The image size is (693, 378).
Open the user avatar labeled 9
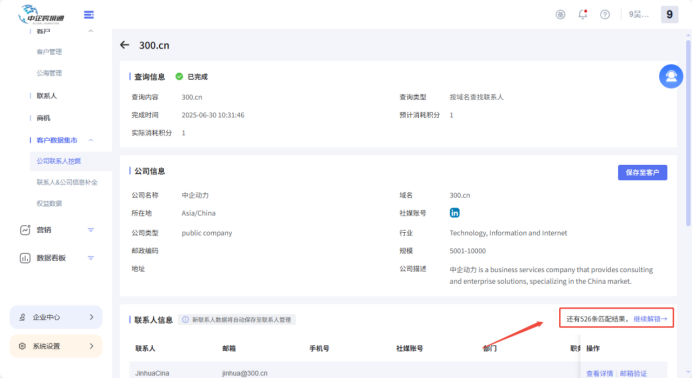[x=669, y=15]
